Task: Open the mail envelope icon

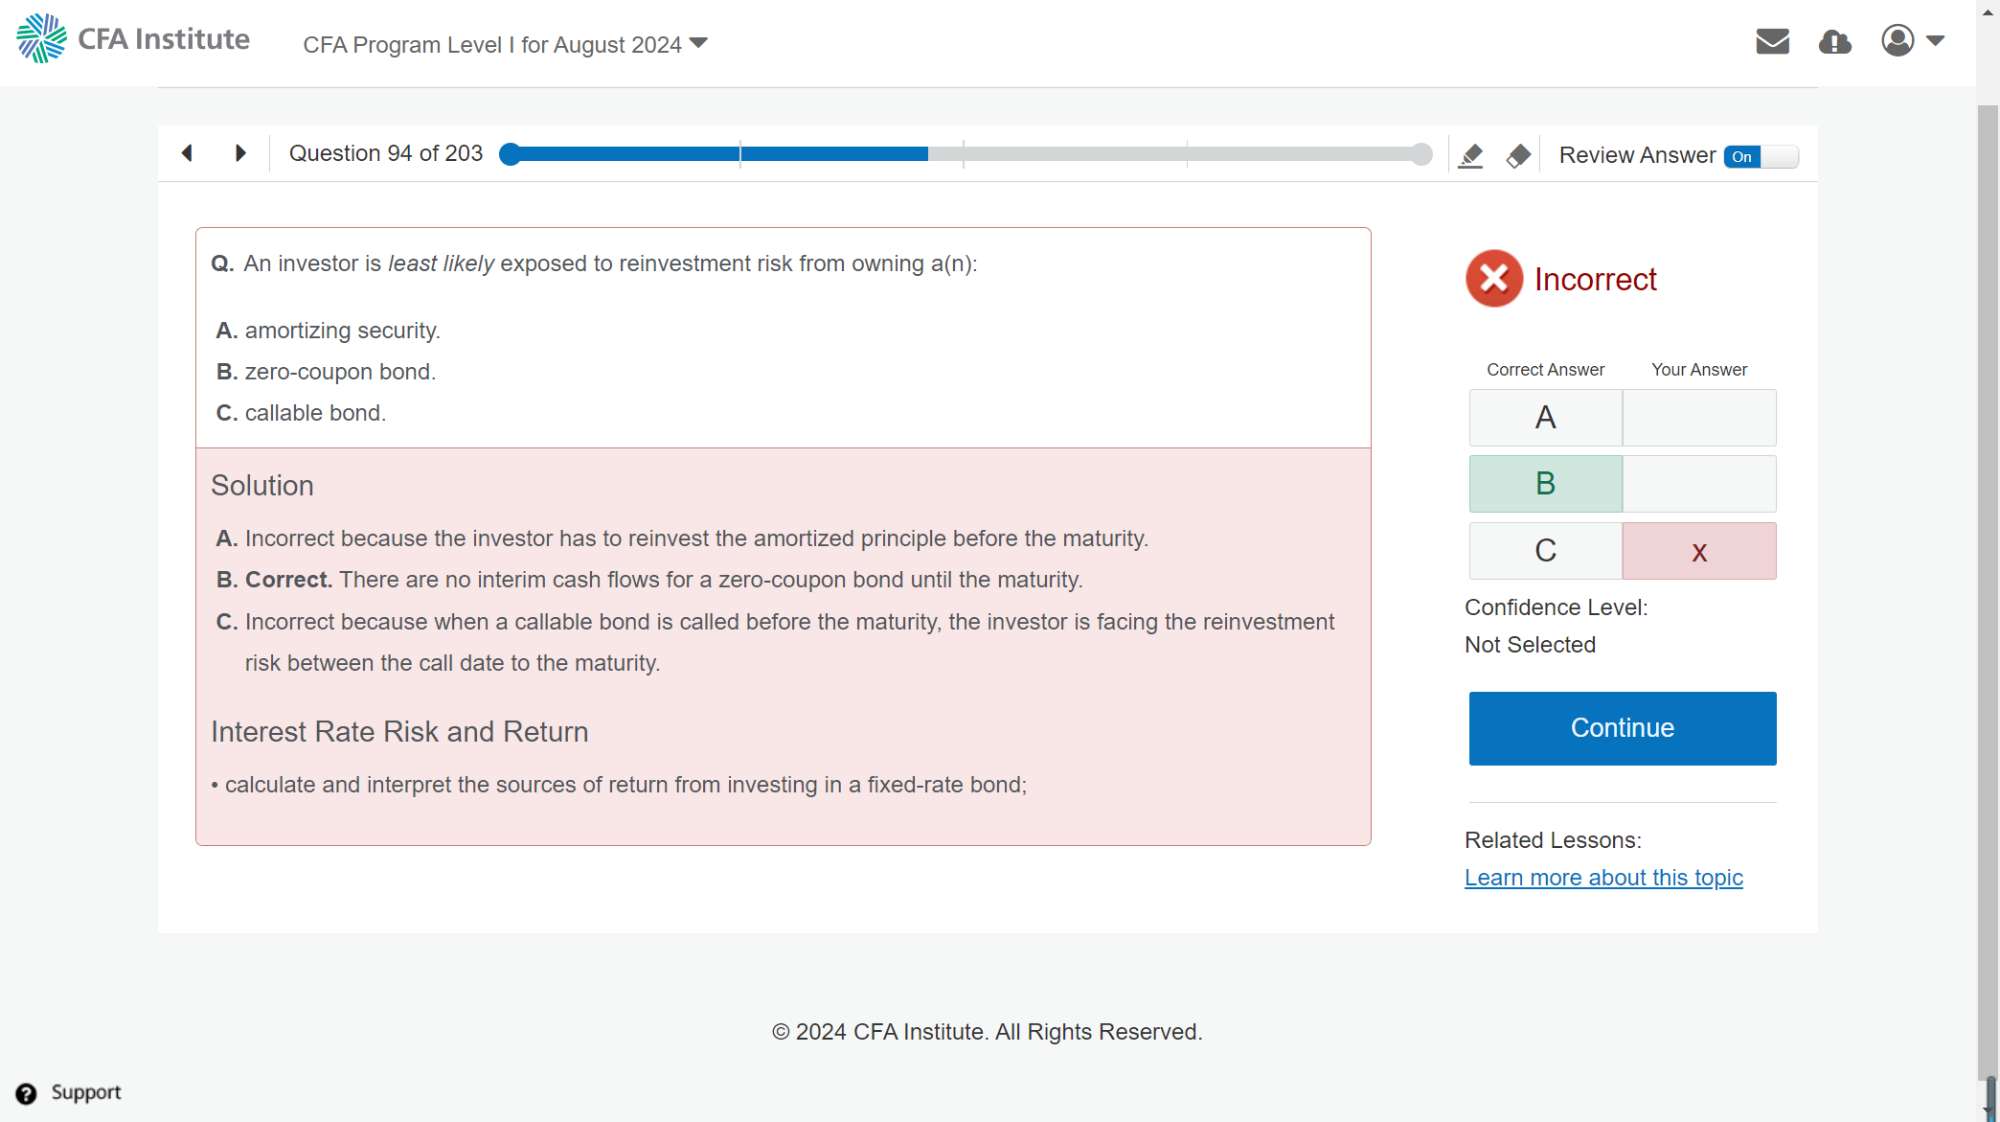Action: [x=1772, y=41]
